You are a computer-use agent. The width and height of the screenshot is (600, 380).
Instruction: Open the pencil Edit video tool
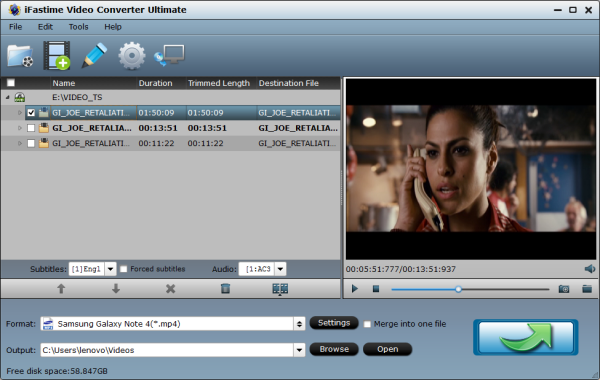click(94, 55)
